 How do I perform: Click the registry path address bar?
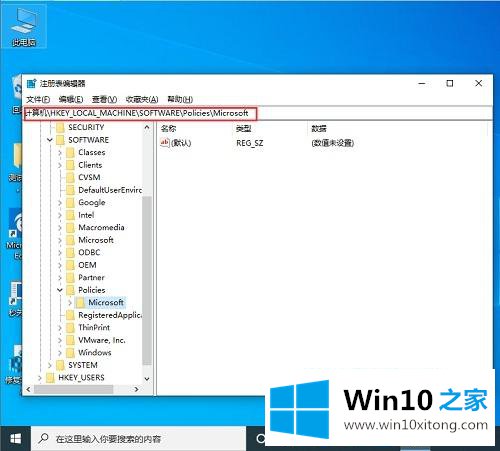[258, 113]
